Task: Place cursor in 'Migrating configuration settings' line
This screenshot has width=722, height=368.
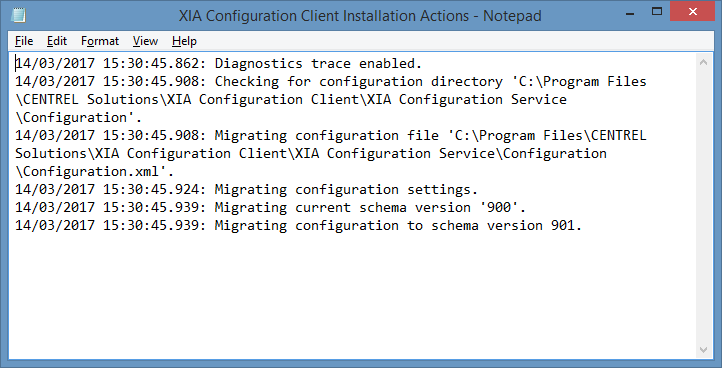Action: point(346,189)
